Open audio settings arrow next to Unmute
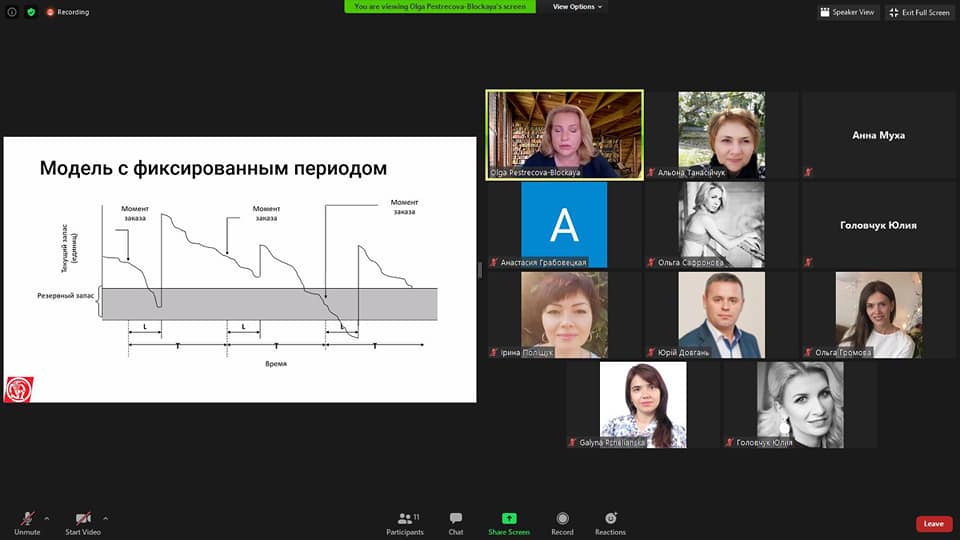960x540 pixels. point(46,518)
